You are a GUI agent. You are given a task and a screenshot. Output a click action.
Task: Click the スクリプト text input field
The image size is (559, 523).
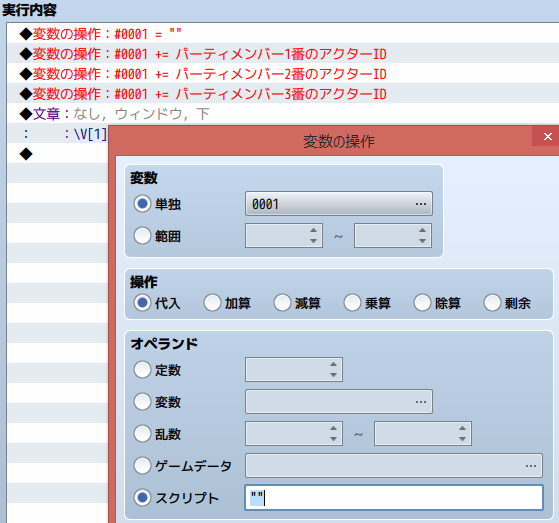(394, 497)
